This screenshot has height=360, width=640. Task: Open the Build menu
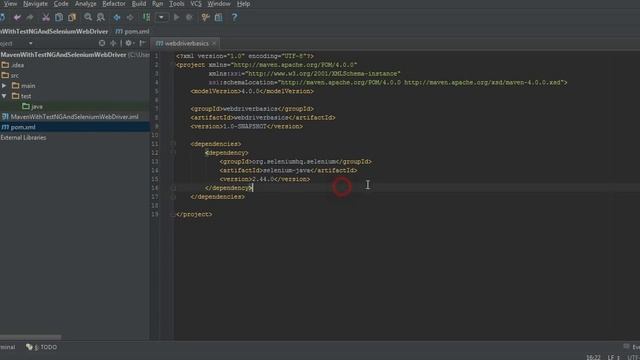pyautogui.click(x=139, y=4)
